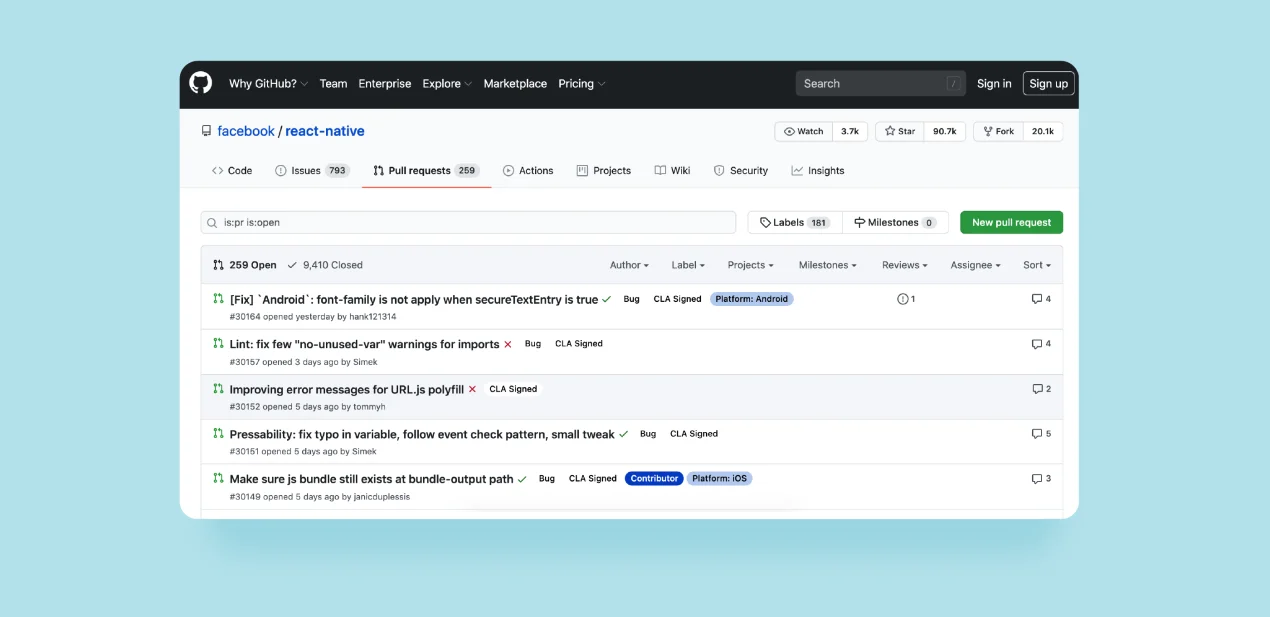Expand the Why GitHub? menu
The height and width of the screenshot is (617, 1270).
click(x=268, y=84)
